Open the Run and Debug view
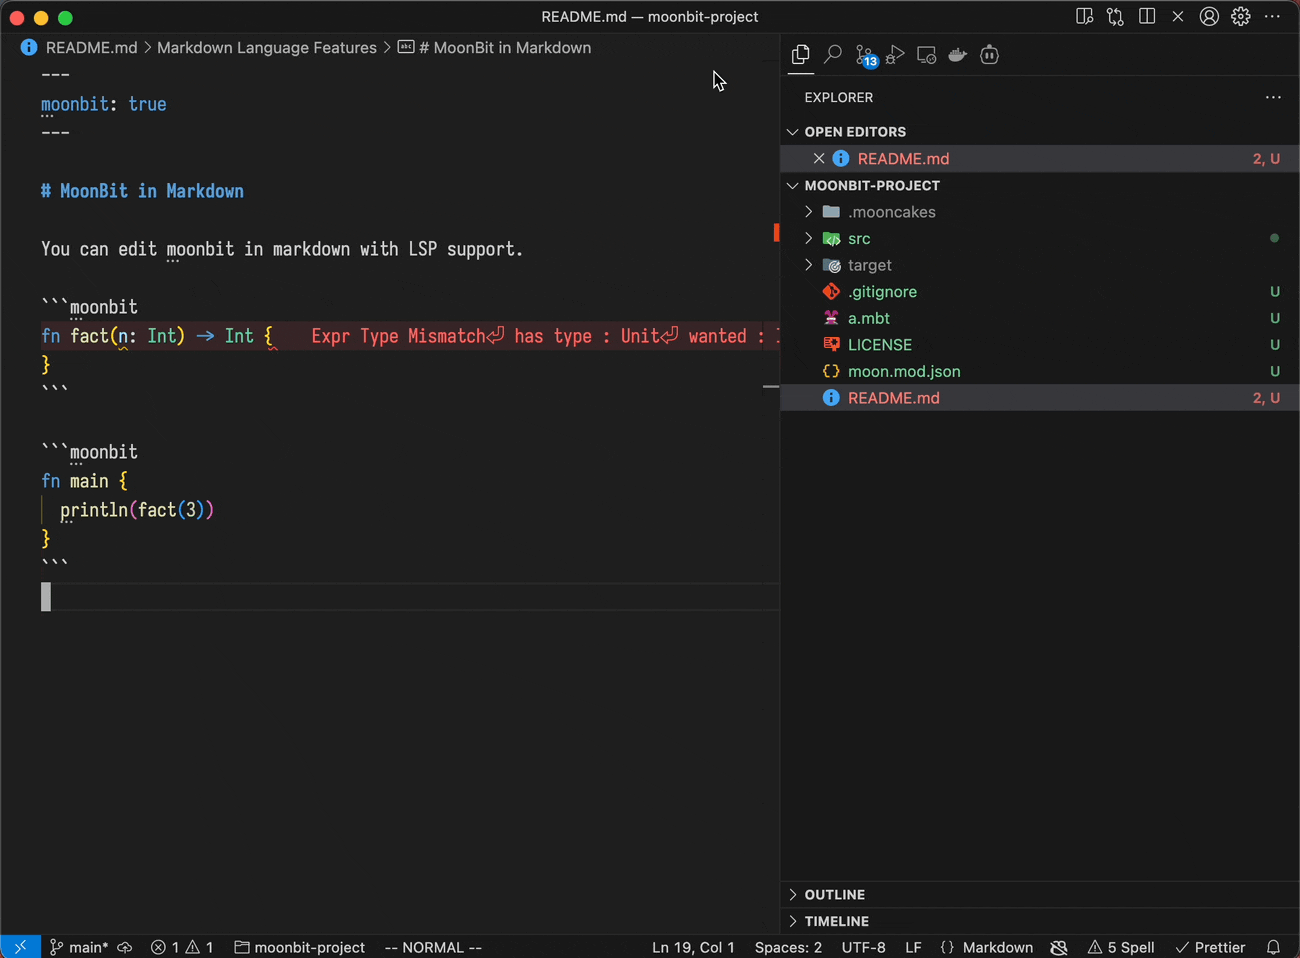The width and height of the screenshot is (1300, 958). 895,55
